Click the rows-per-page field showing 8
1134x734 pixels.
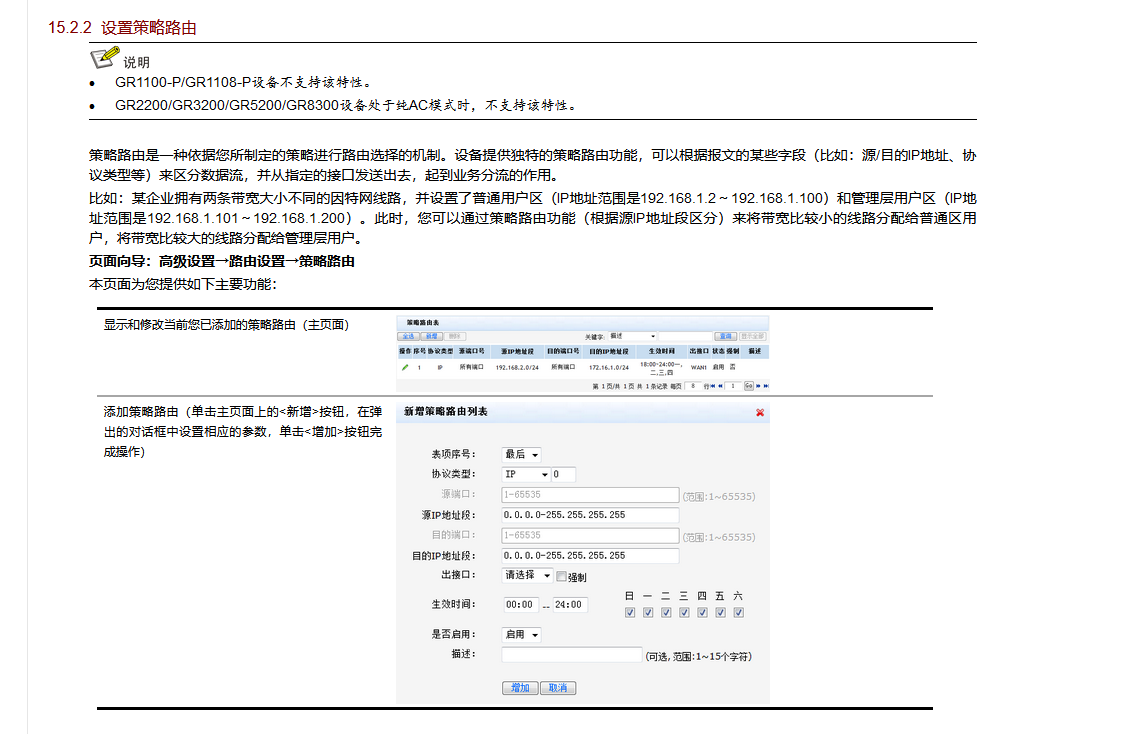pos(693,385)
